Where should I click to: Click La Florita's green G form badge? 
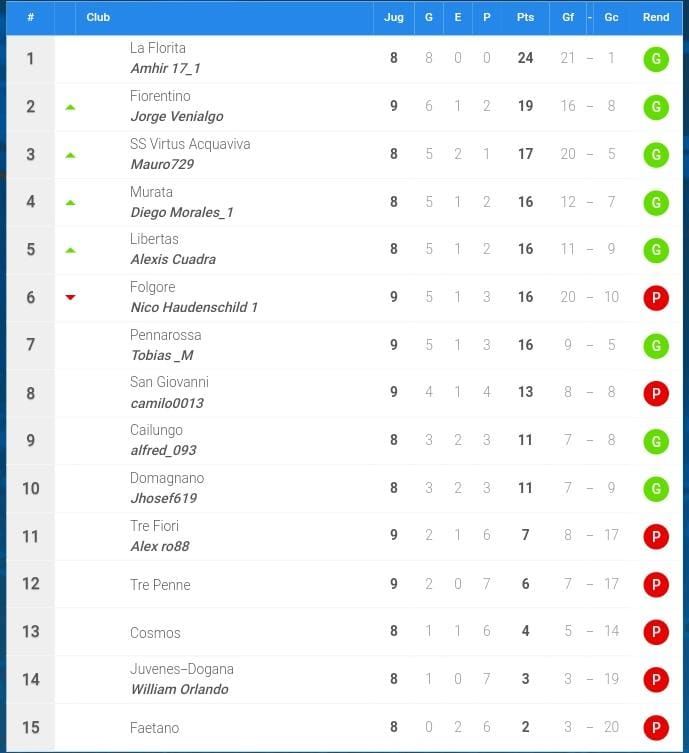(655, 59)
